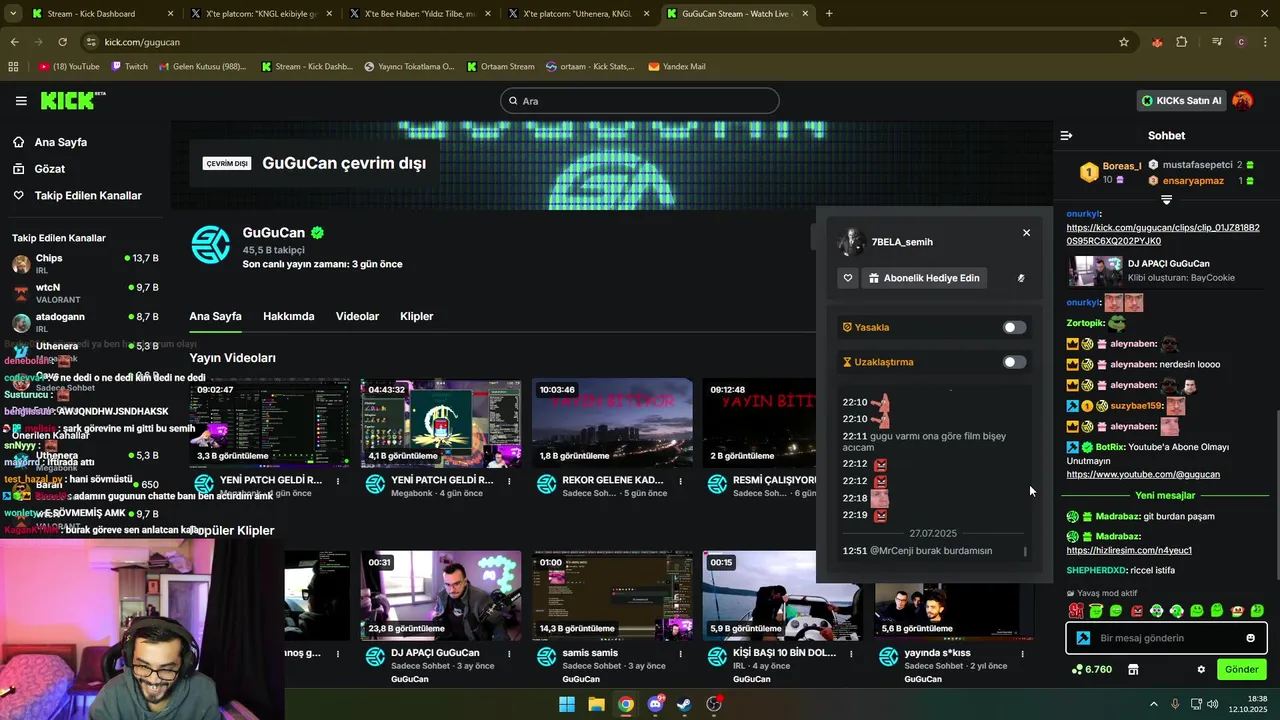Click the mute icon right of Abonelik Hediye Edin
This screenshot has width=1280, height=720.
coord(1021,278)
